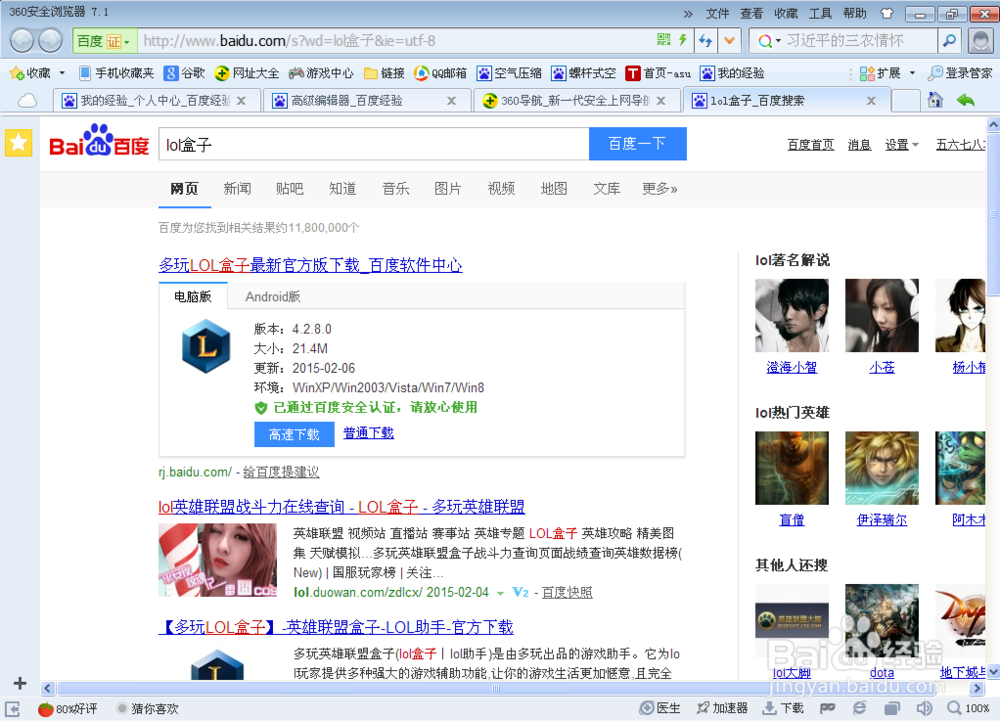Open the 设置 dropdown on Baidu page
Screen dimensions: 1000x721
pos(901,145)
